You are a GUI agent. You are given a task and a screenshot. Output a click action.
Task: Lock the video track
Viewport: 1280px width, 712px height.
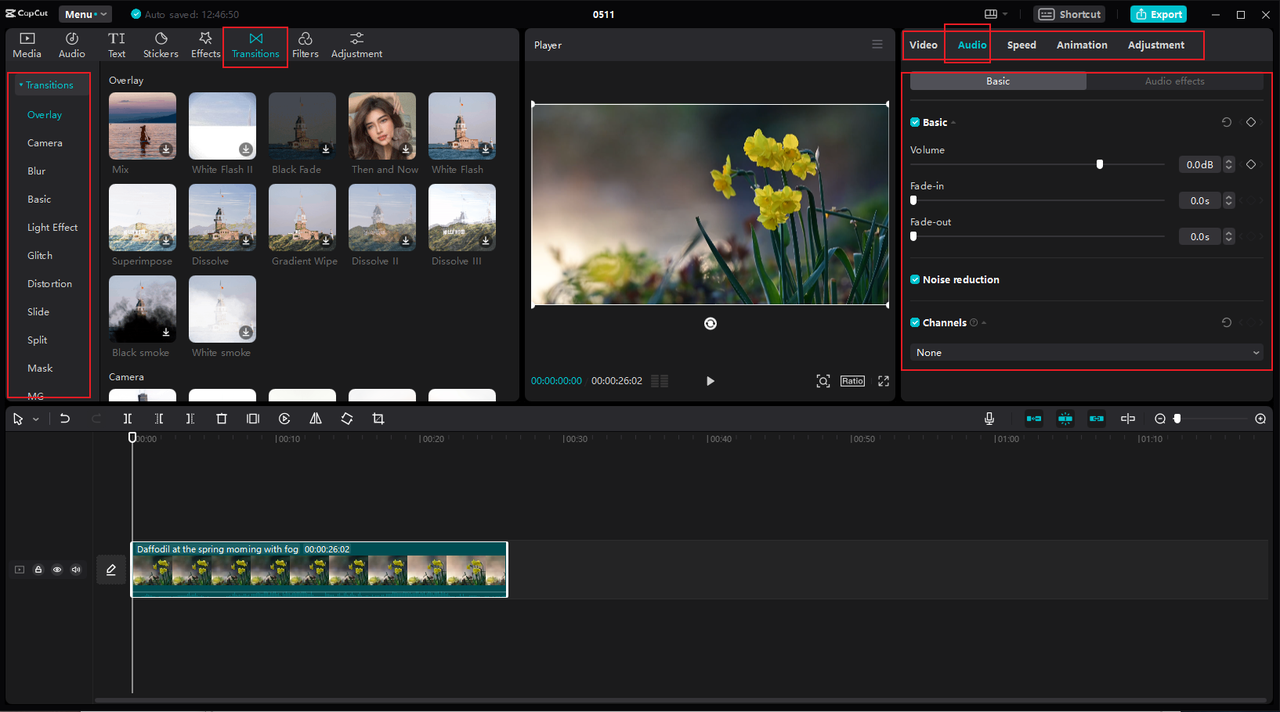[x=38, y=570]
